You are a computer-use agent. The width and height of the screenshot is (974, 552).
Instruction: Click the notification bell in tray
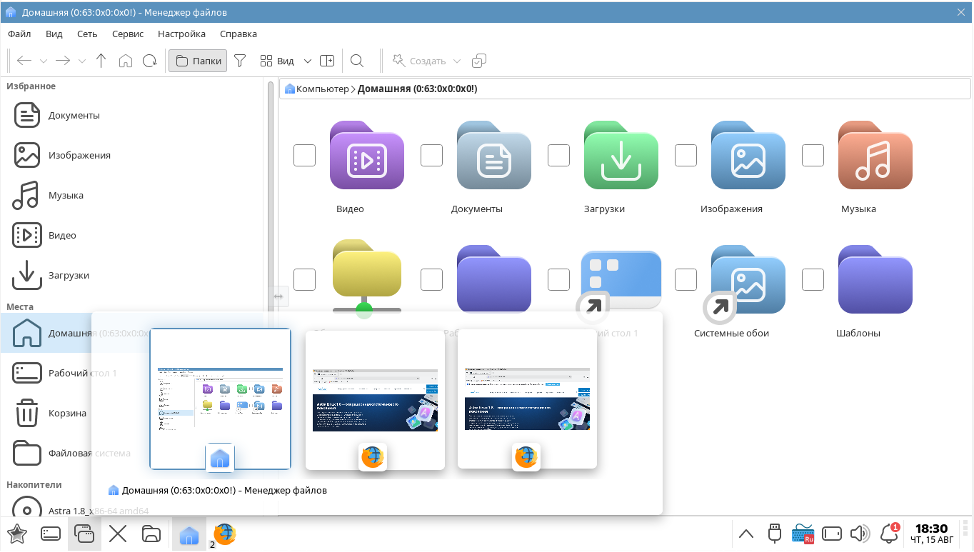[889, 533]
